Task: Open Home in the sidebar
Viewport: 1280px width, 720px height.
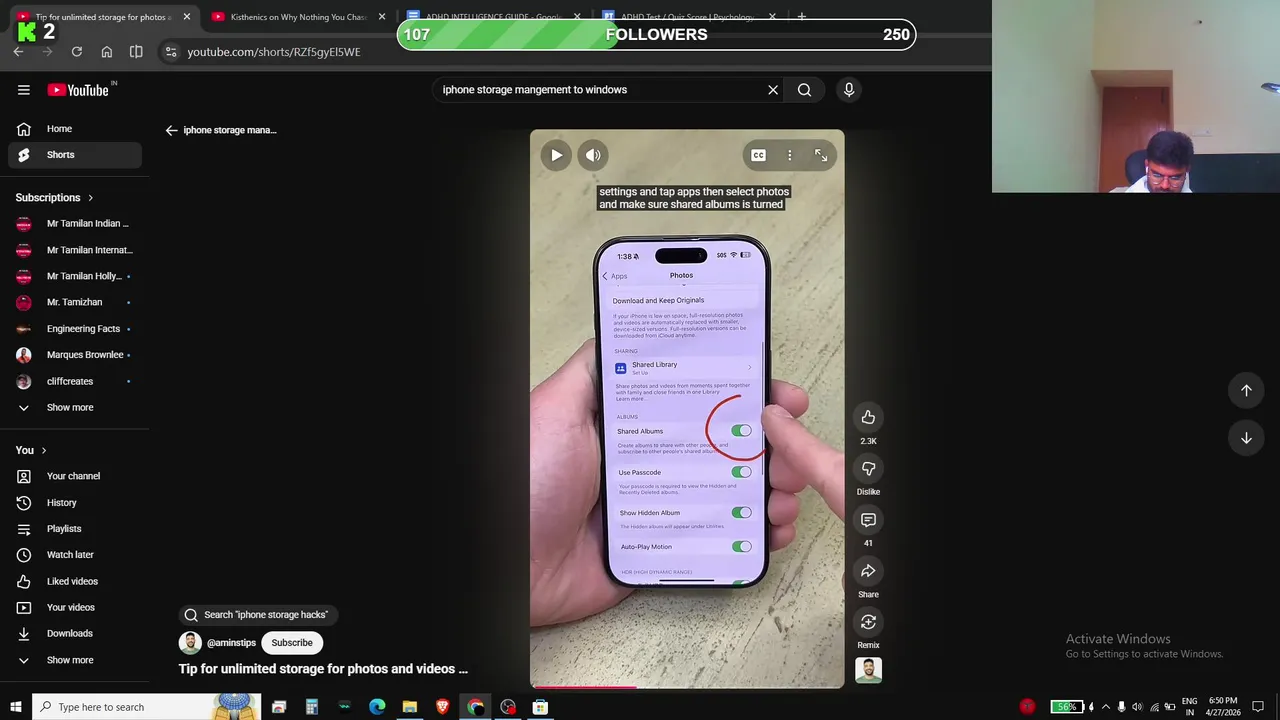Action: click(74, 129)
